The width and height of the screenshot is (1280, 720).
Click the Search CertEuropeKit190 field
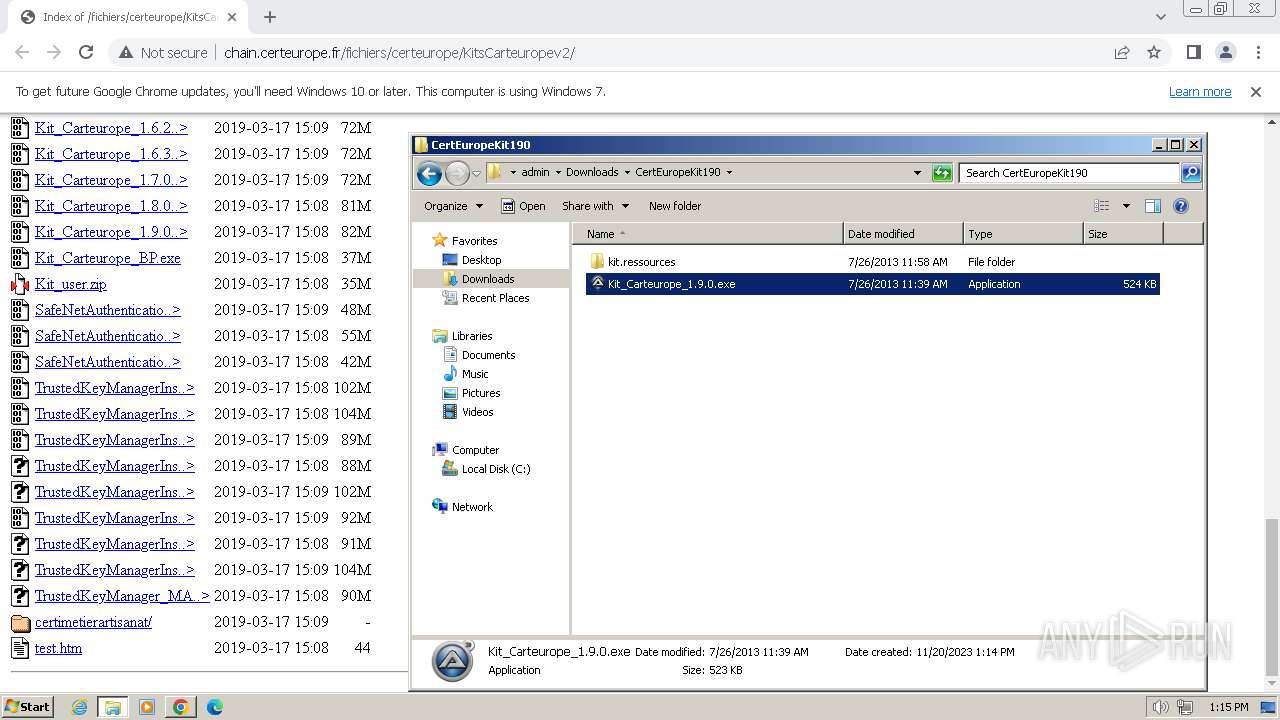point(1069,173)
